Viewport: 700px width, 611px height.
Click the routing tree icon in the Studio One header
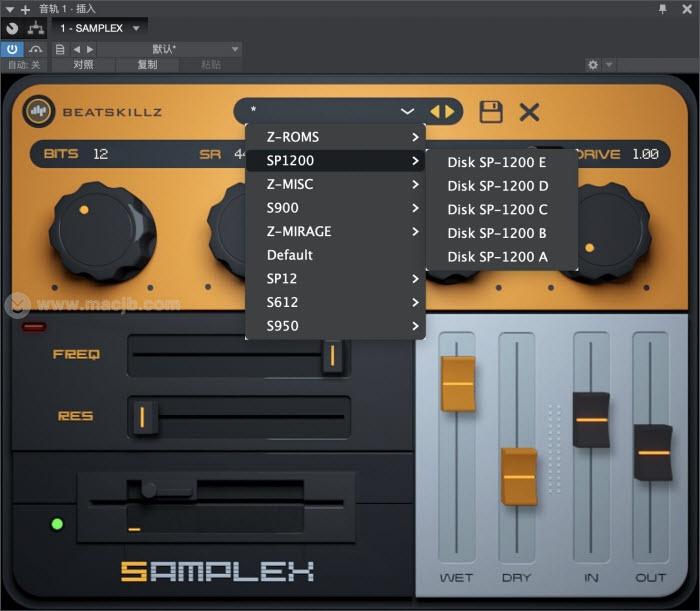pyautogui.click(x=36, y=29)
